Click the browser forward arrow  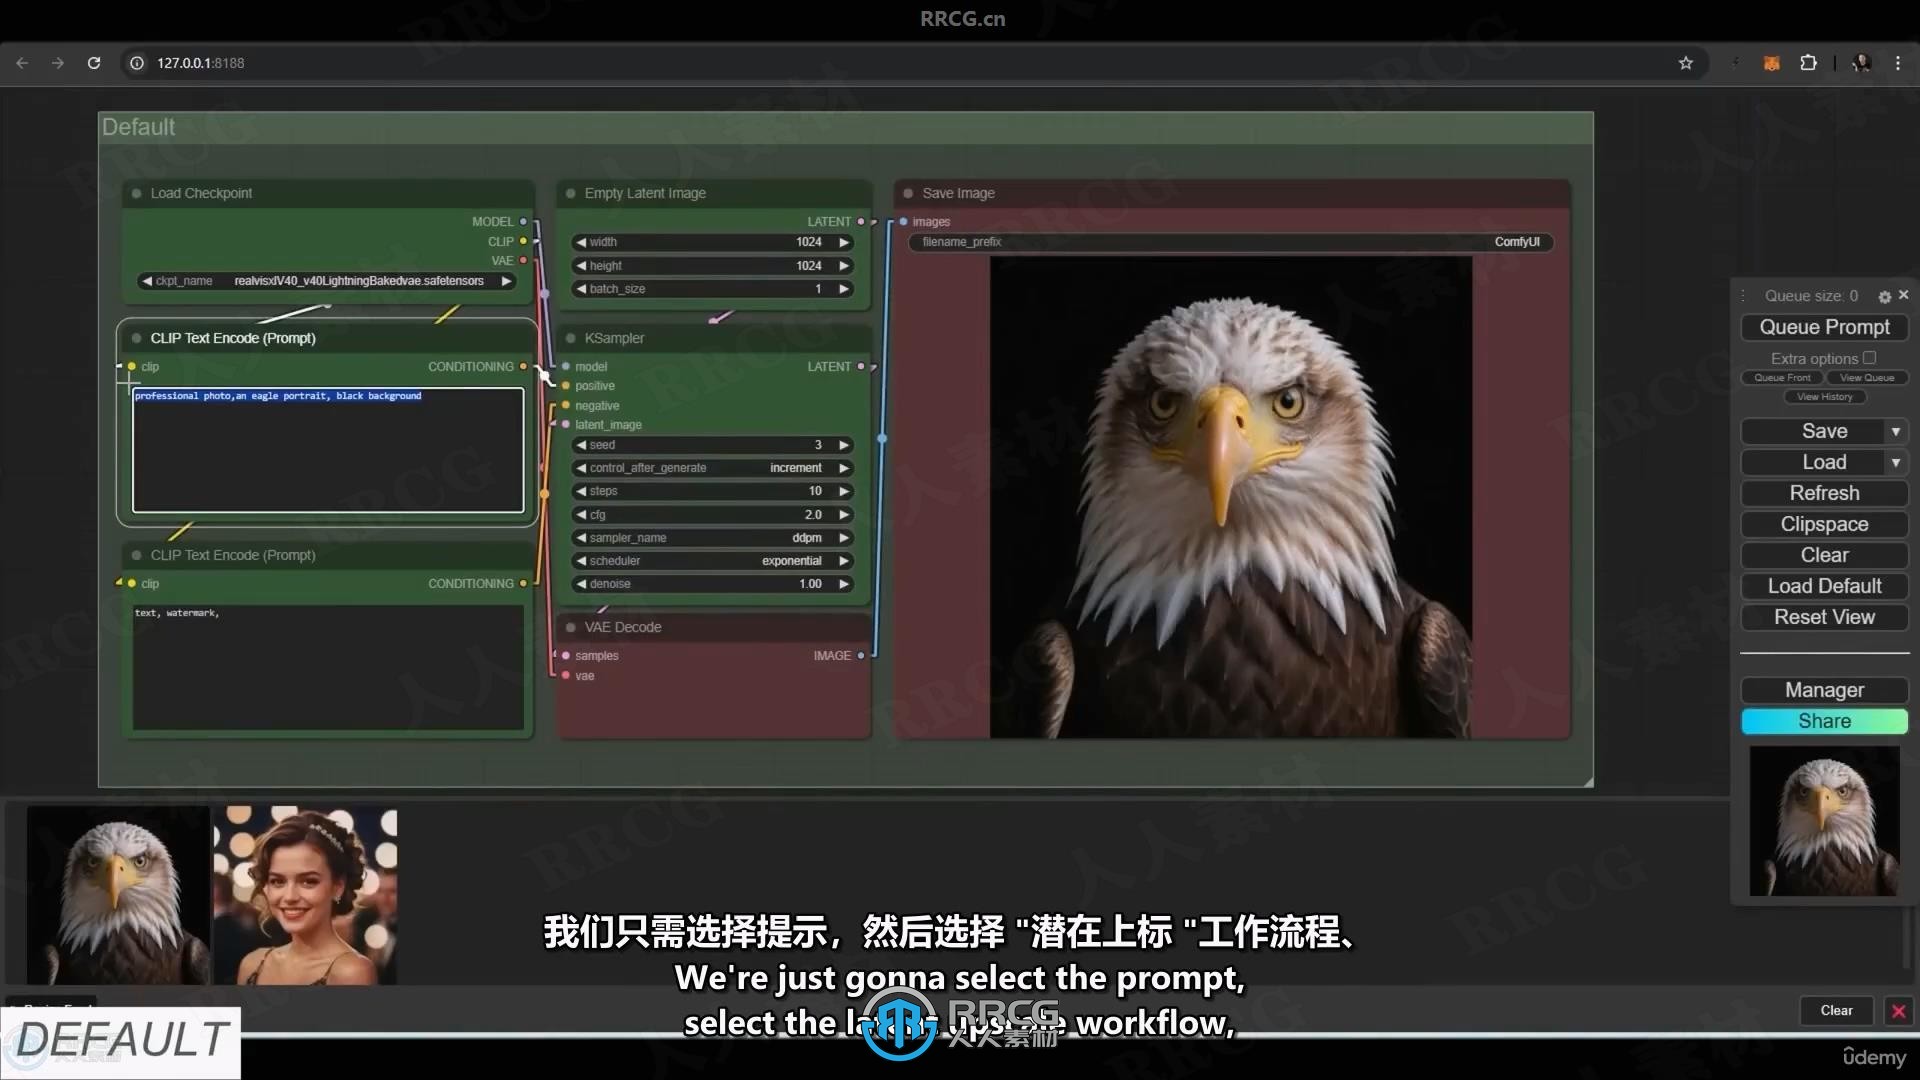pos(58,63)
